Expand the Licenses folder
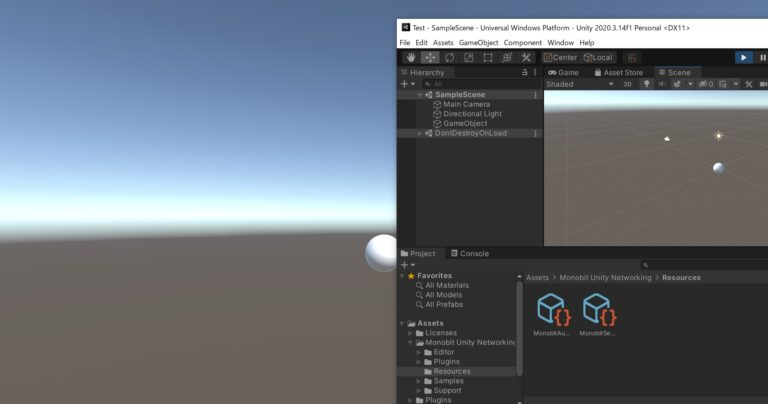 411,333
